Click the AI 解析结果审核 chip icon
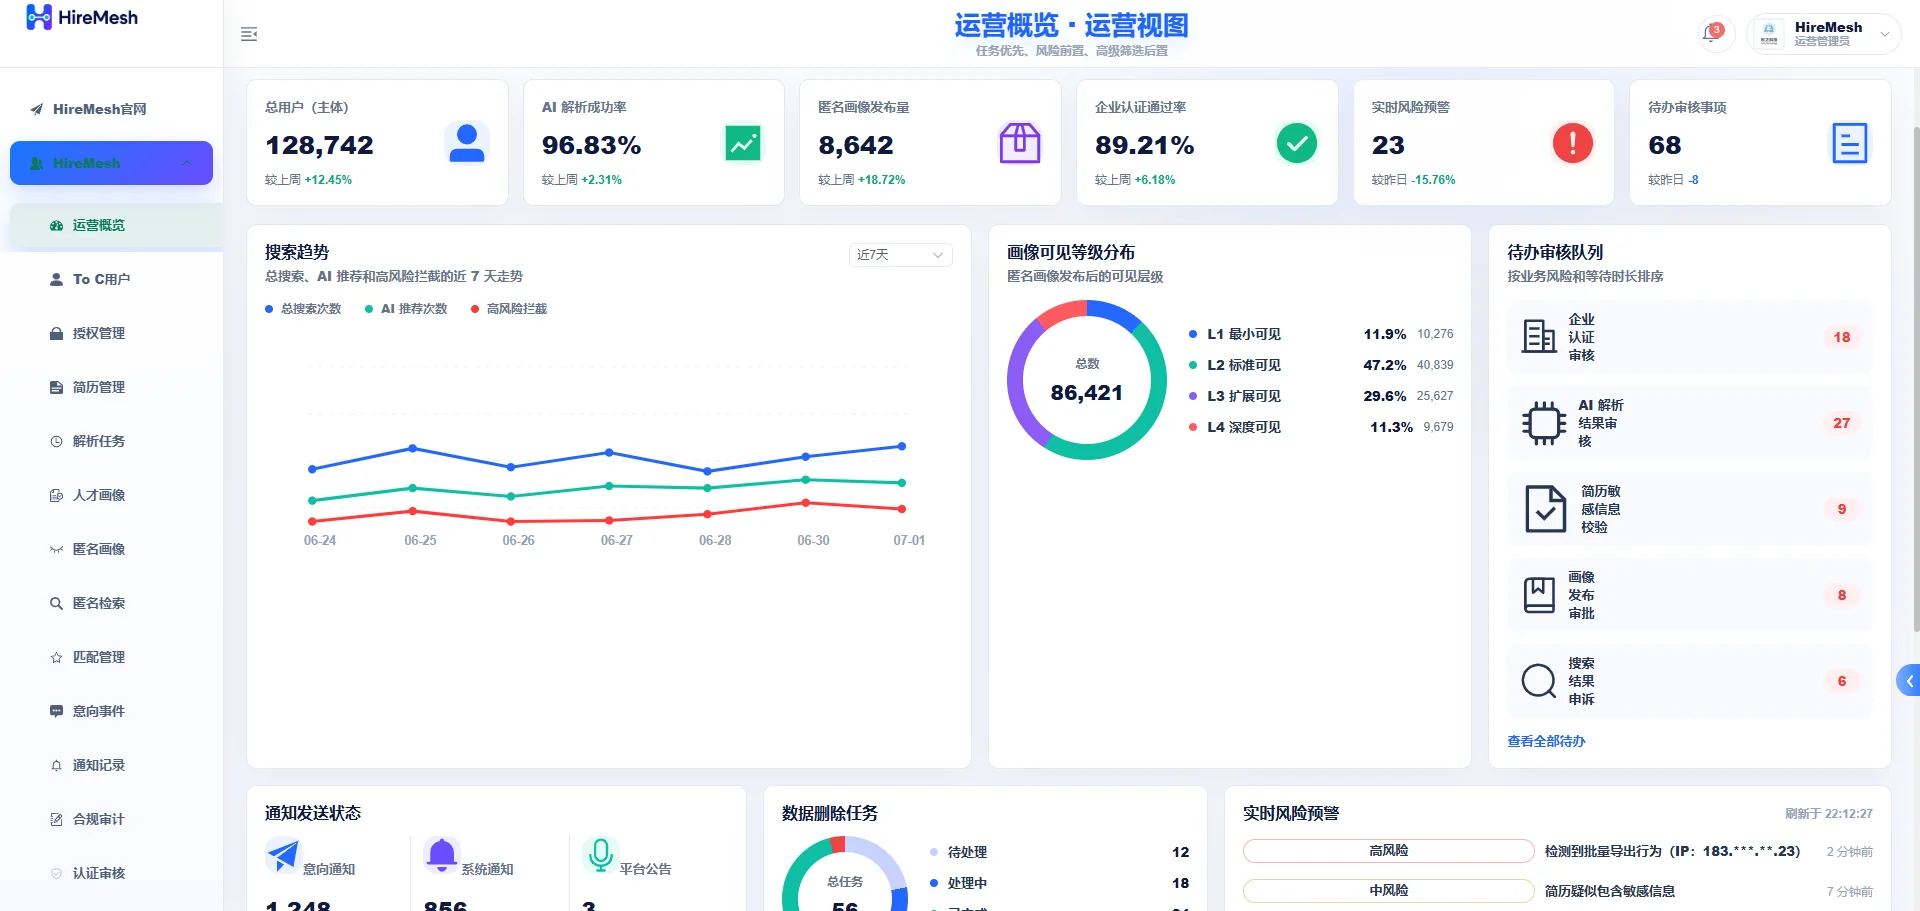 point(1544,423)
